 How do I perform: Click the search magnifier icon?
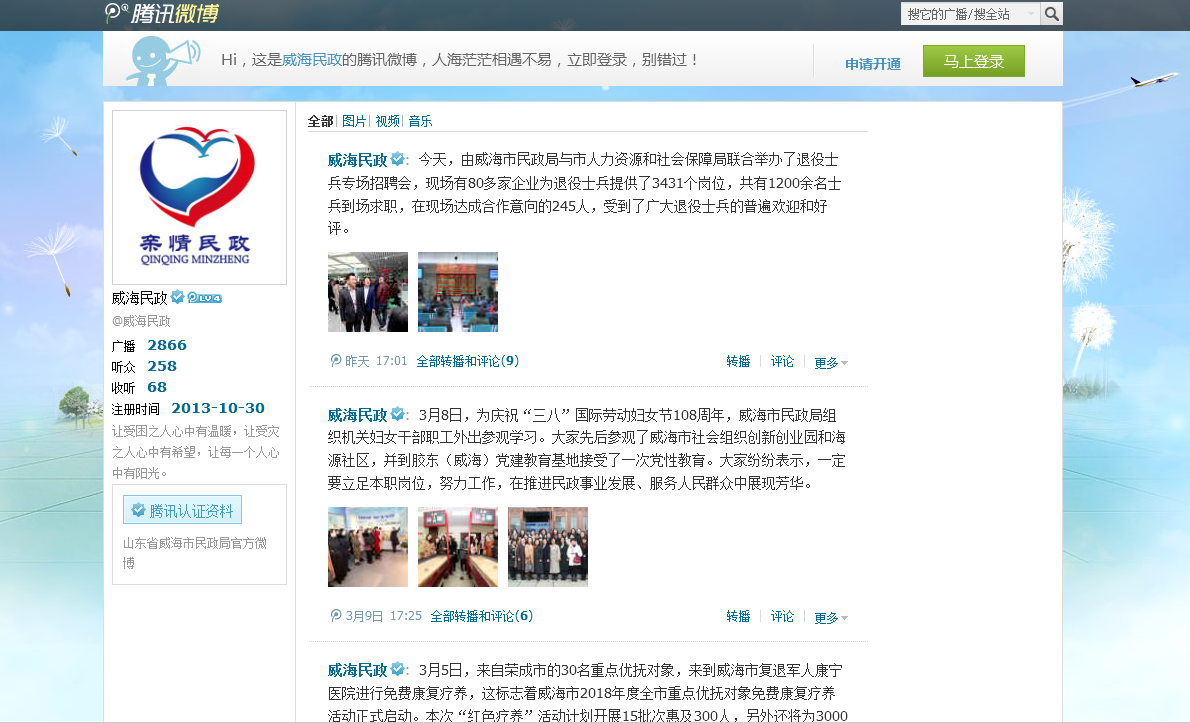[x=1051, y=14]
